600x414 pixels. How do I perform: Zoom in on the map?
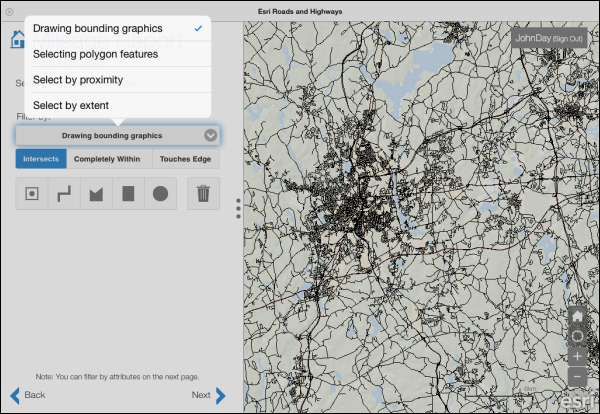577,356
